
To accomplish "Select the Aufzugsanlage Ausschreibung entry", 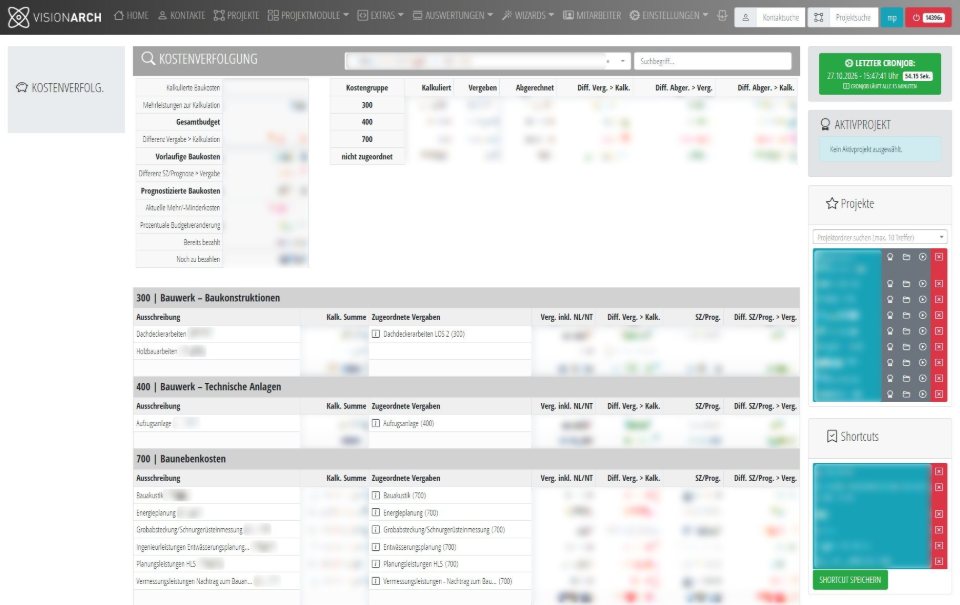I will click(x=154, y=423).
